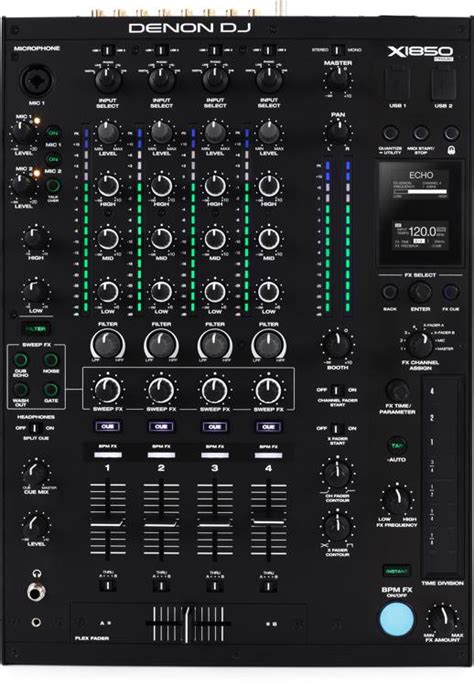
Task: Click channel 3 SWEEP FX knob
Action: (215, 390)
